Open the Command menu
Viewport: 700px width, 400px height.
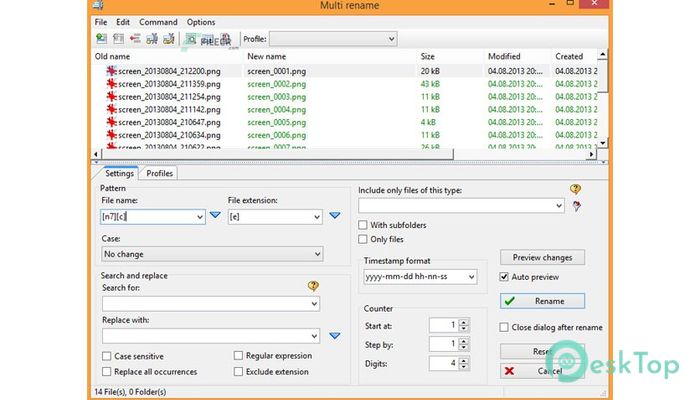pos(158,22)
